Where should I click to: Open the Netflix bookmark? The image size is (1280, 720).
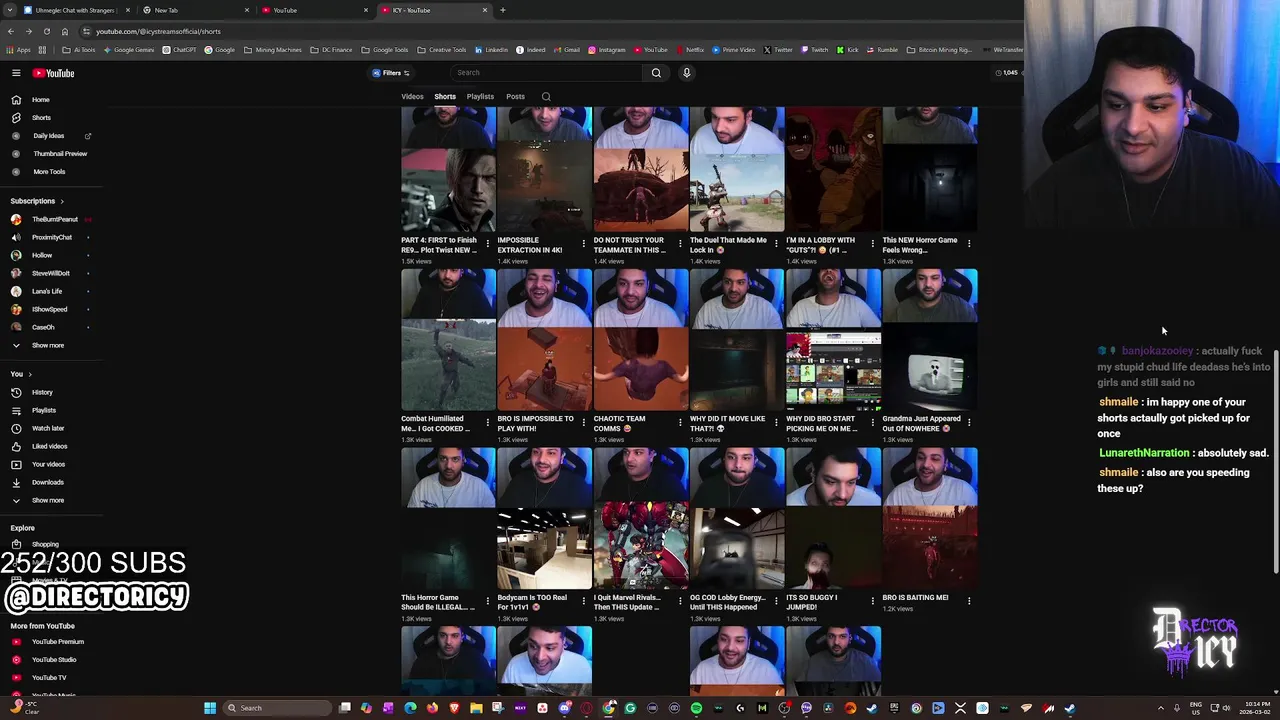point(689,50)
